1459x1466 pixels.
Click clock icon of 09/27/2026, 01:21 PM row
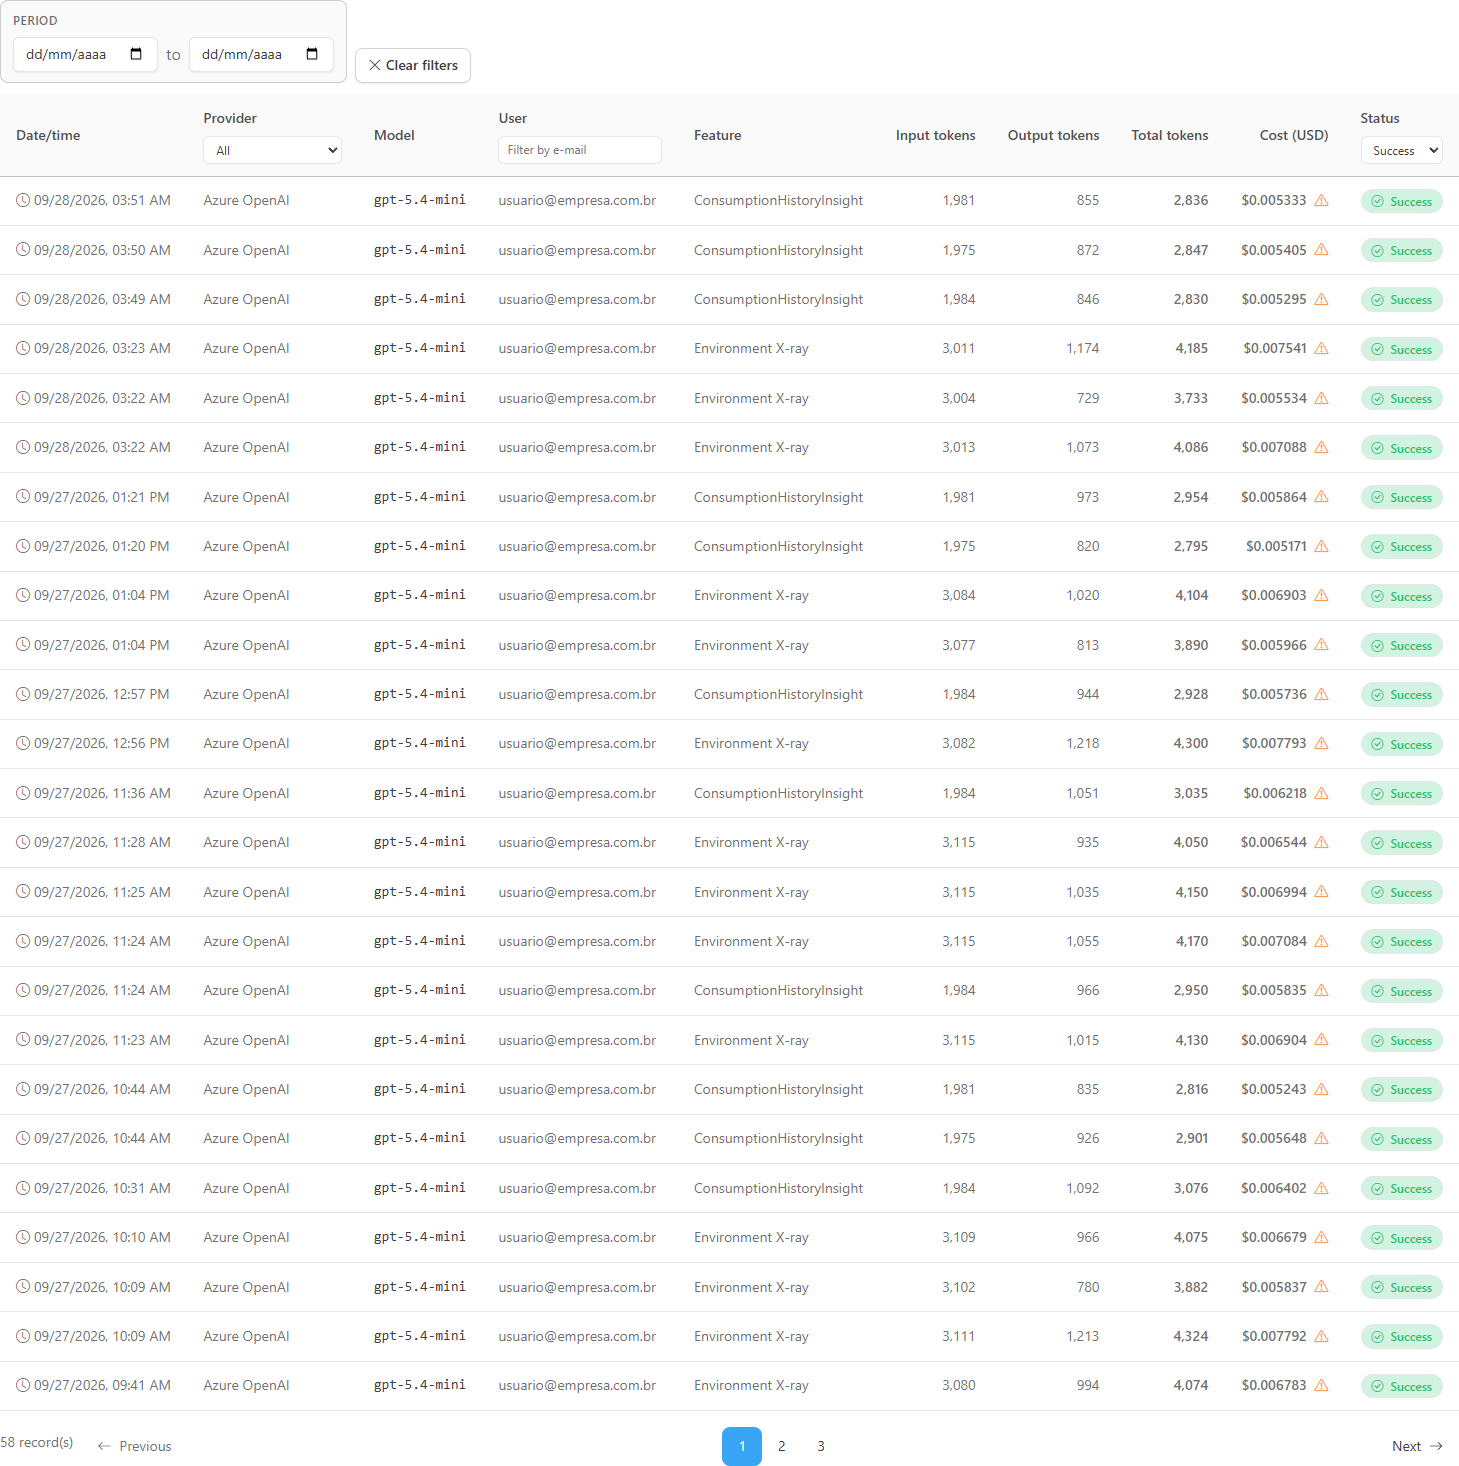23,497
